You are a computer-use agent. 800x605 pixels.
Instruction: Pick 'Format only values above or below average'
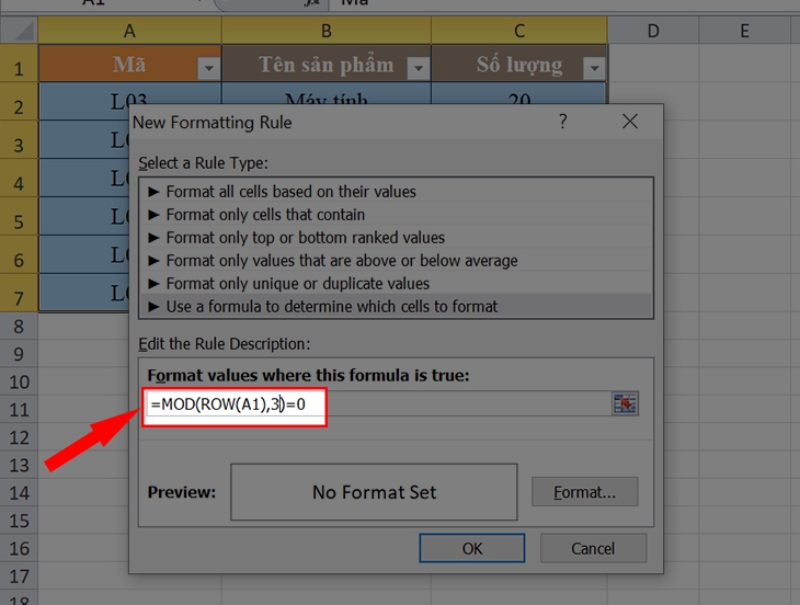click(341, 260)
